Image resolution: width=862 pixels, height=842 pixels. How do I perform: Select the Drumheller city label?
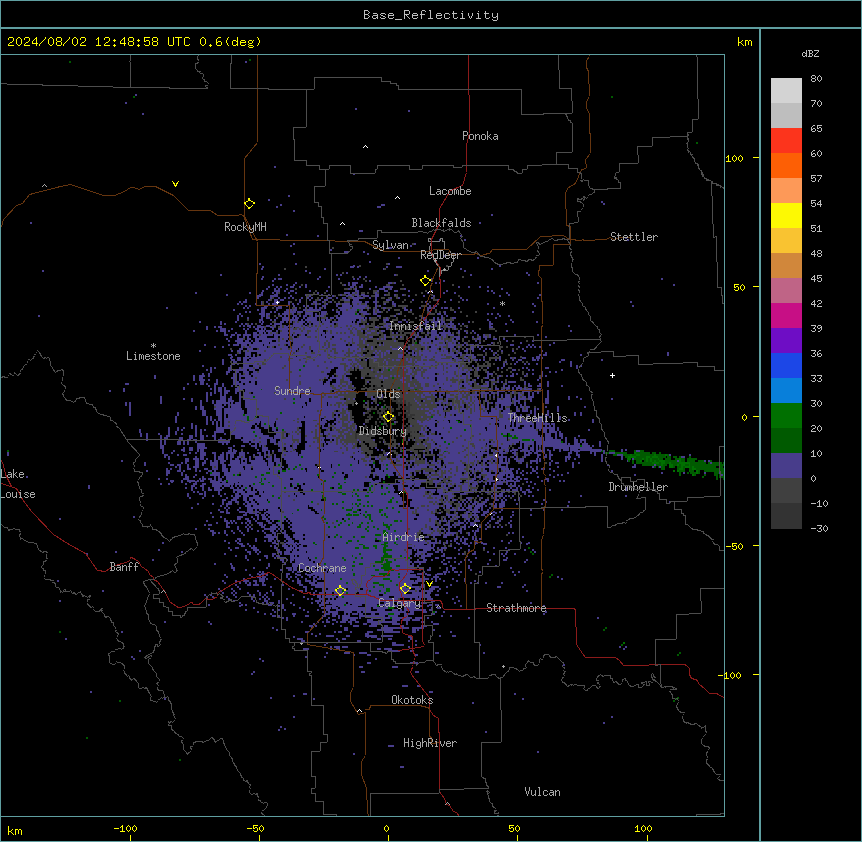(x=638, y=487)
